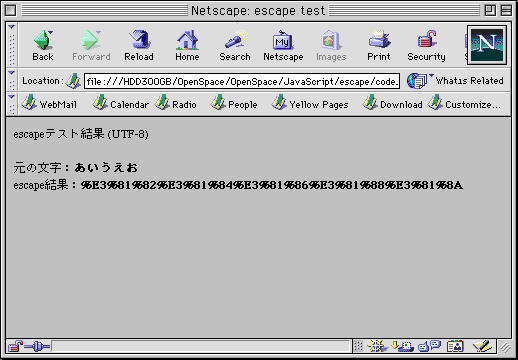The width and height of the screenshot is (518, 360).
Task: Click the Netscape N logo throbber
Action: (487, 45)
